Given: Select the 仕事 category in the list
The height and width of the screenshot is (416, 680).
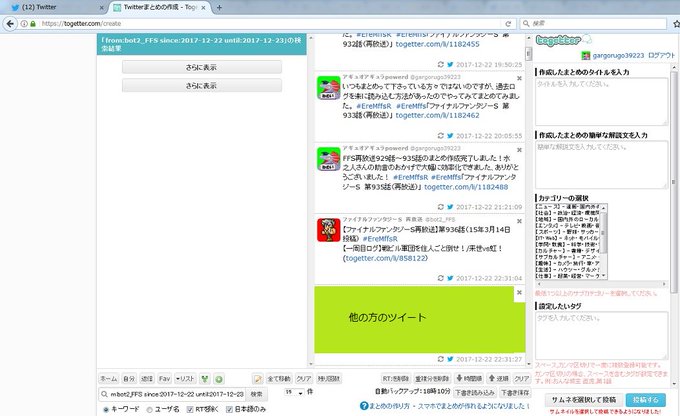Looking at the screenshot, I should tap(568, 276).
